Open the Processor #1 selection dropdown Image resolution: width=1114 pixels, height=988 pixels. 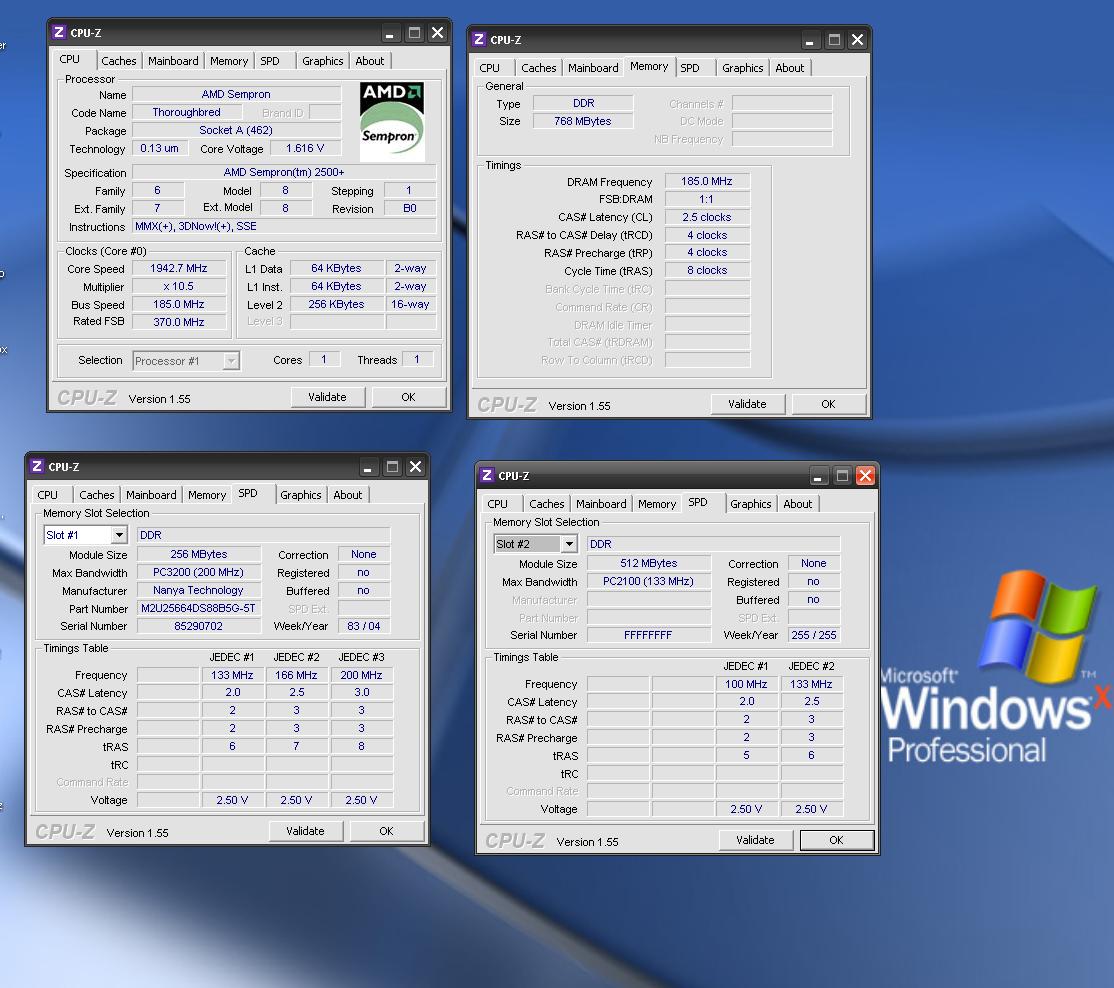230,361
